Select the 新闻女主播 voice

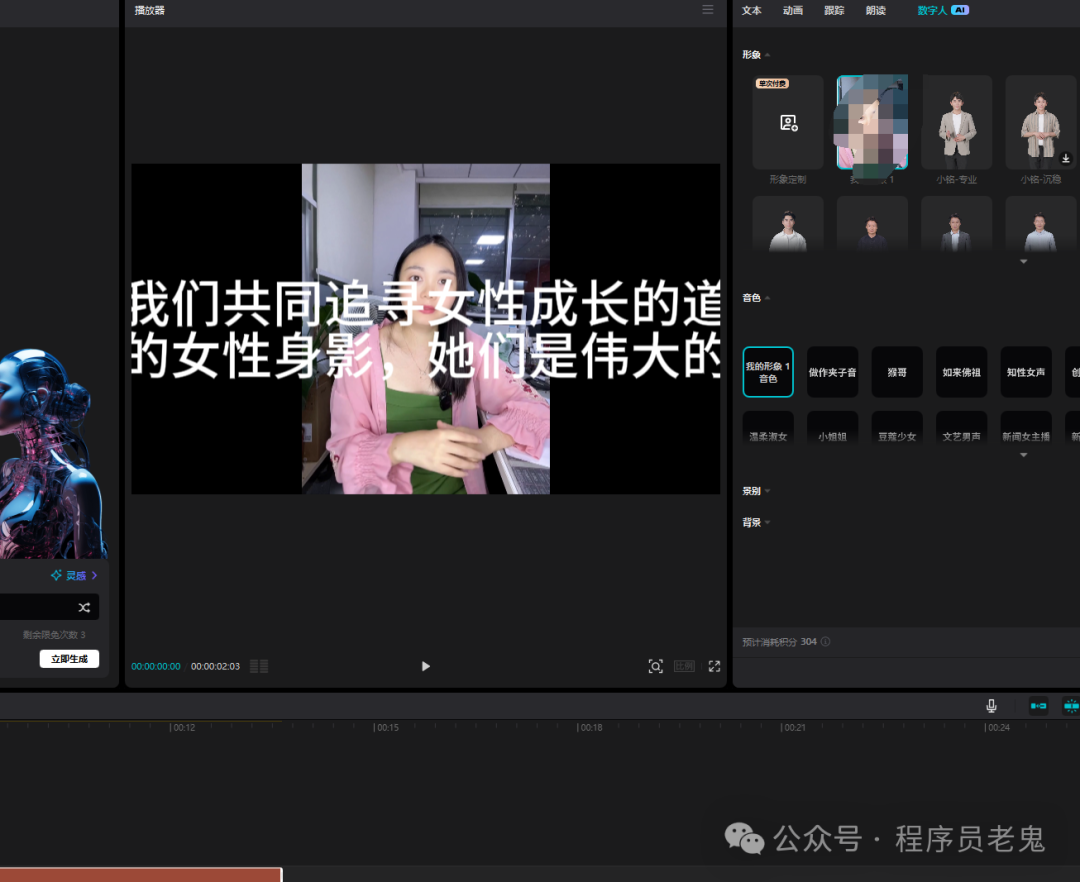point(1026,428)
